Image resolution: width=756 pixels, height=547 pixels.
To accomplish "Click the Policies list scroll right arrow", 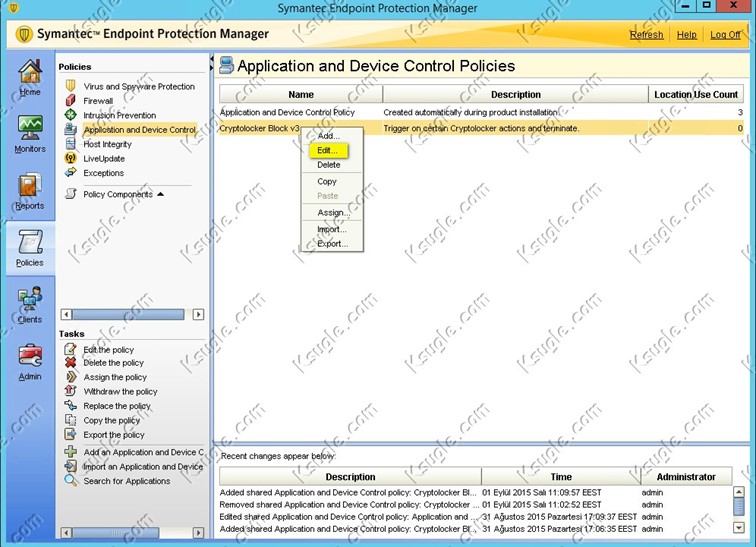I will tap(198, 315).
